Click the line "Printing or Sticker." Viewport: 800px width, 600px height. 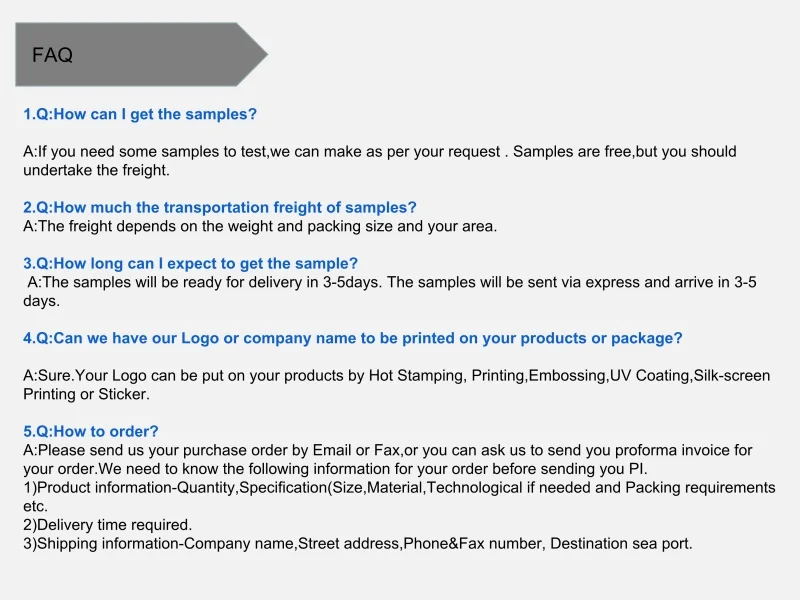tap(86, 394)
